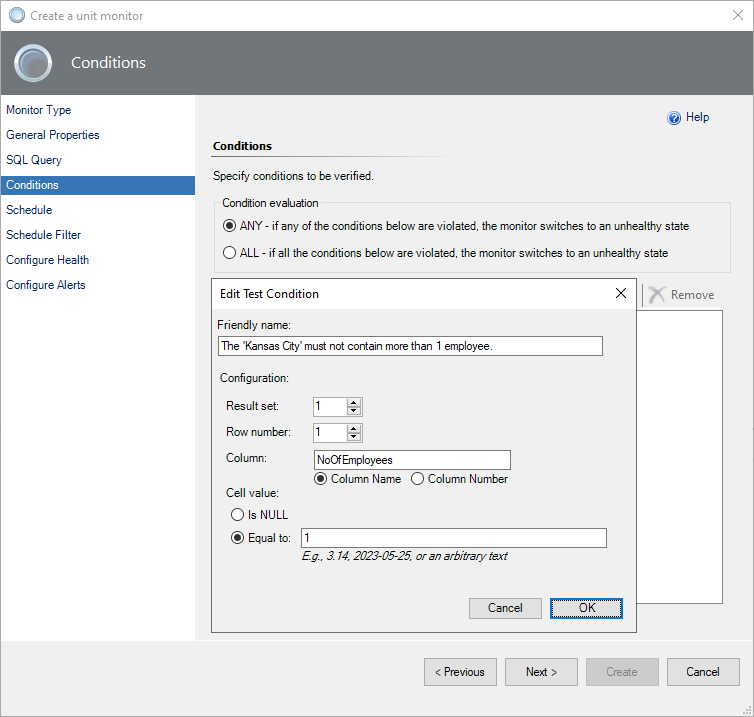Focus the Column field with NoOfEmployees
The width and height of the screenshot is (754, 717).
(412, 460)
